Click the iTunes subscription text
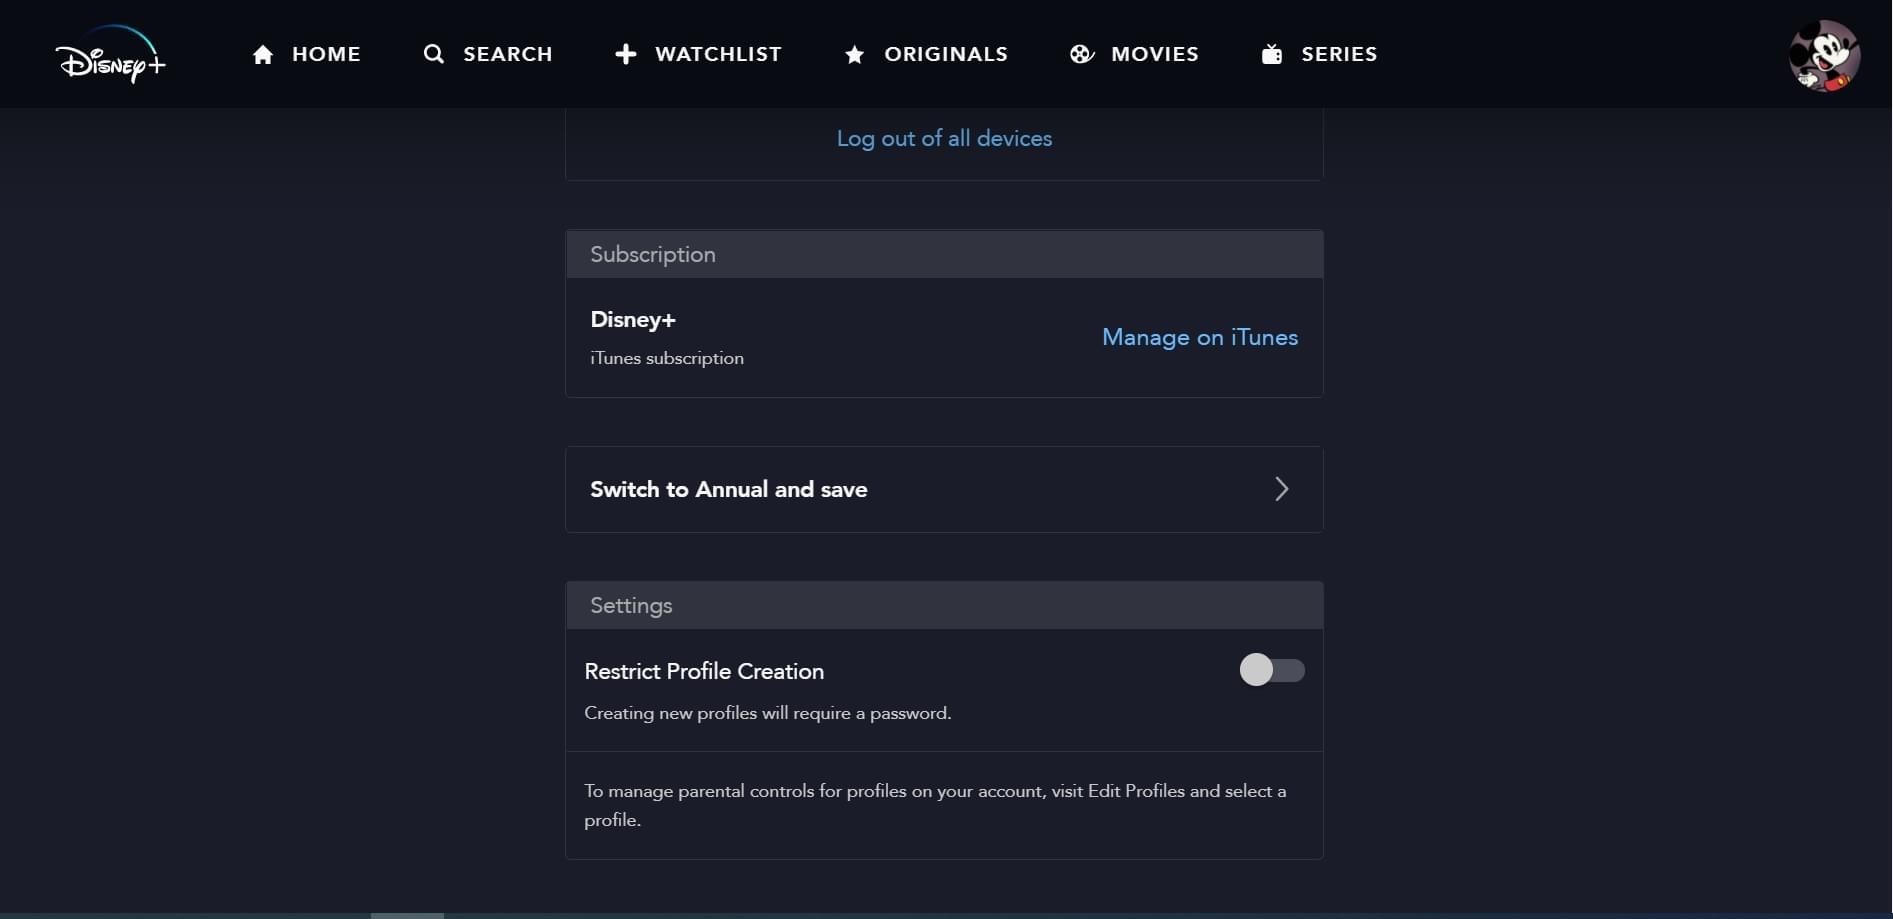This screenshot has height=919, width=1893. tap(667, 358)
